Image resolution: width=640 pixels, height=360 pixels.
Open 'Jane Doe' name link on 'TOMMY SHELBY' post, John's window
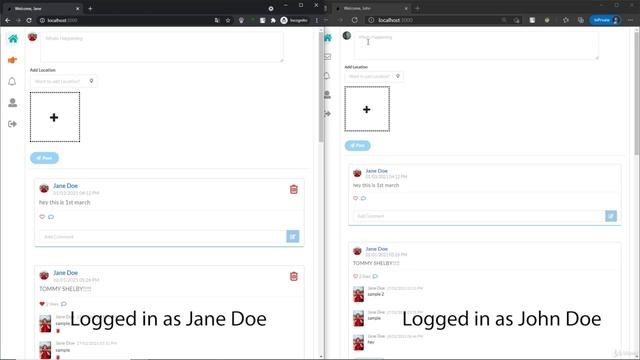click(376, 249)
